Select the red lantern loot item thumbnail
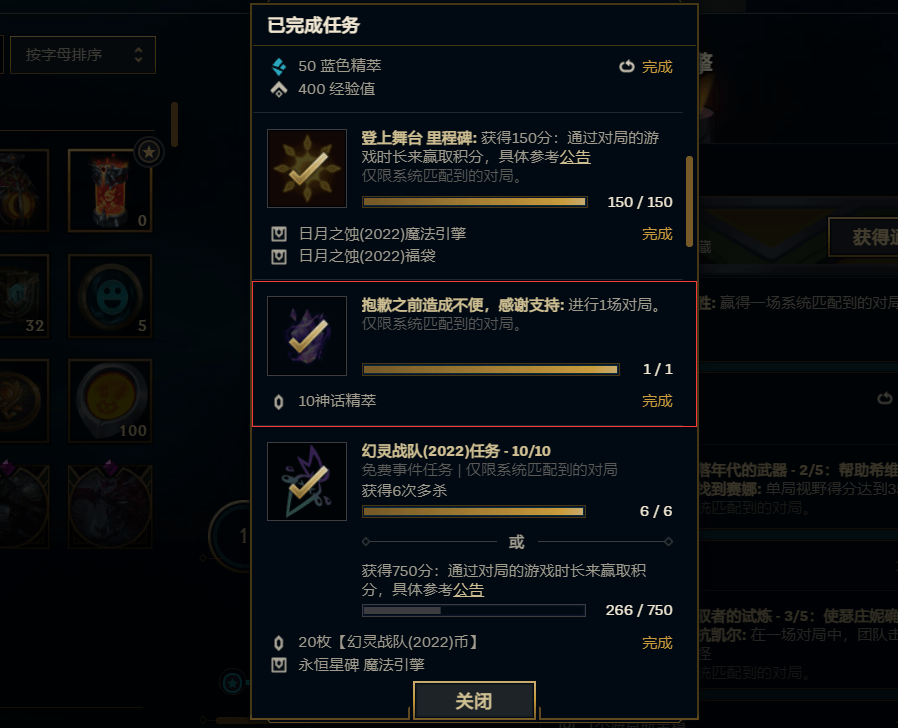 point(110,191)
